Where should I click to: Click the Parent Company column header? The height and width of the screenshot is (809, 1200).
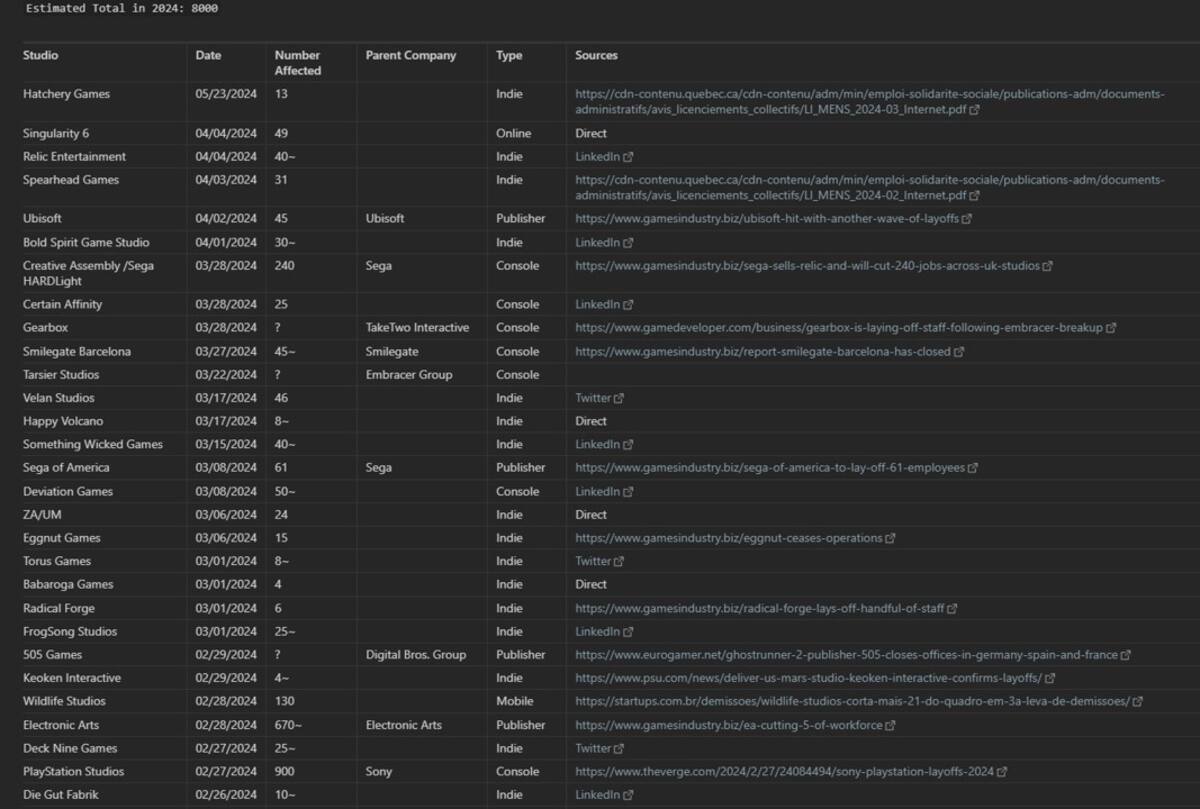(x=411, y=56)
